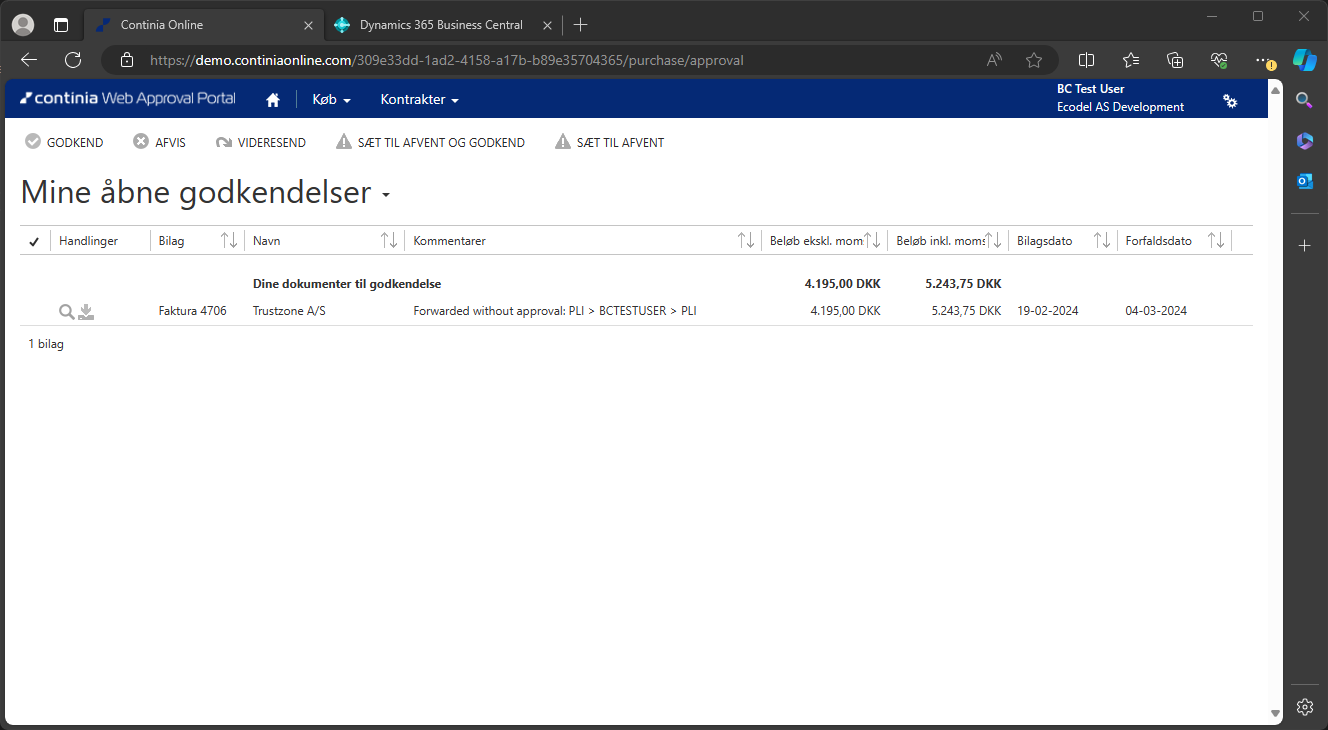Screen dimensions: 1328x730
Task: Toggle the select-all checkmark column header
Action: tap(34, 241)
